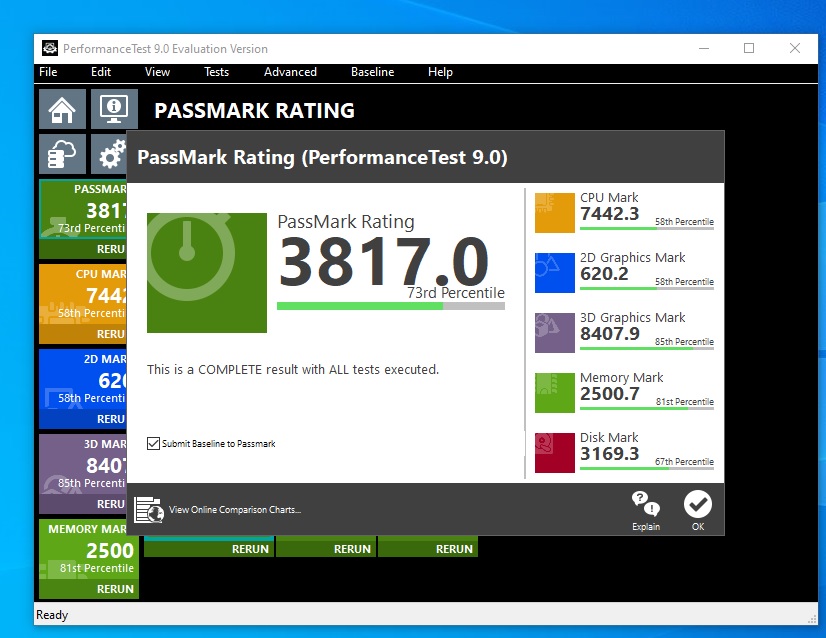Click the 3D Graphics Mark percentile bar
This screenshot has height=638, width=826.
click(x=647, y=348)
